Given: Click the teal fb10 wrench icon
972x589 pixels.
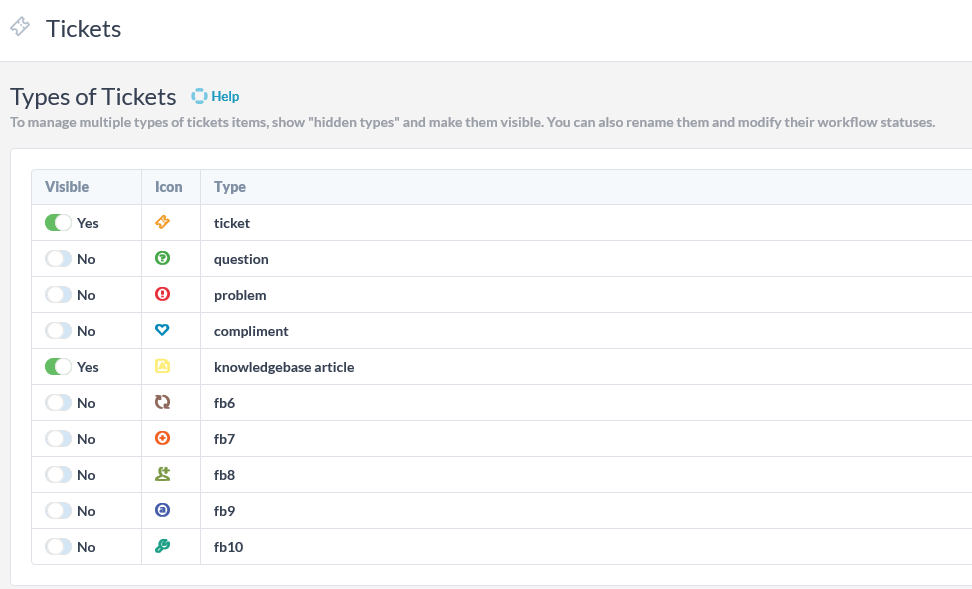Looking at the screenshot, I should (x=162, y=546).
